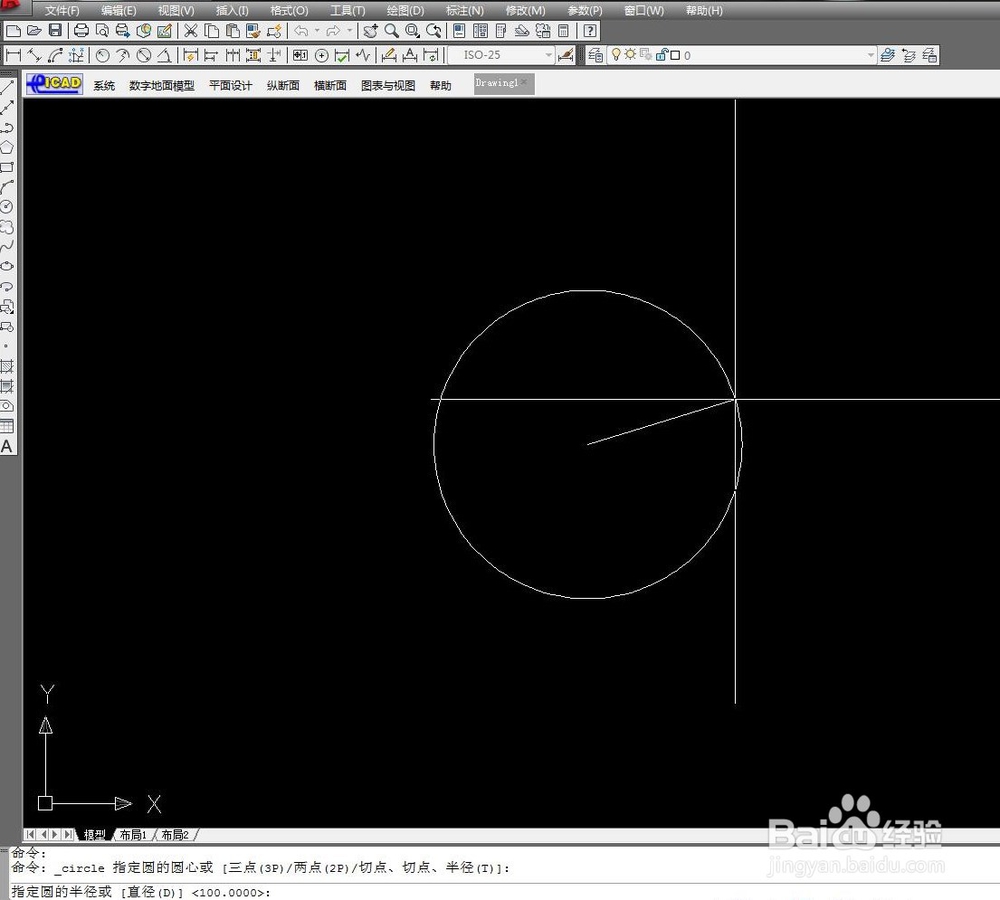Open the Layer States Manager icon
Screen dimensions: 1000x900
tap(930, 55)
